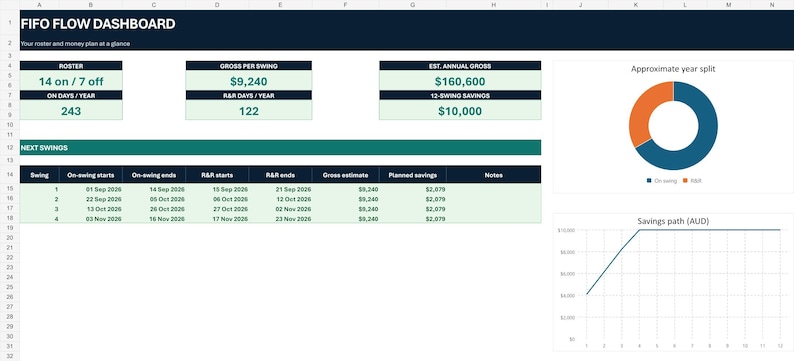Select the 26 Oct 2026 cell
Screen dimensions: 794x361
154,209
